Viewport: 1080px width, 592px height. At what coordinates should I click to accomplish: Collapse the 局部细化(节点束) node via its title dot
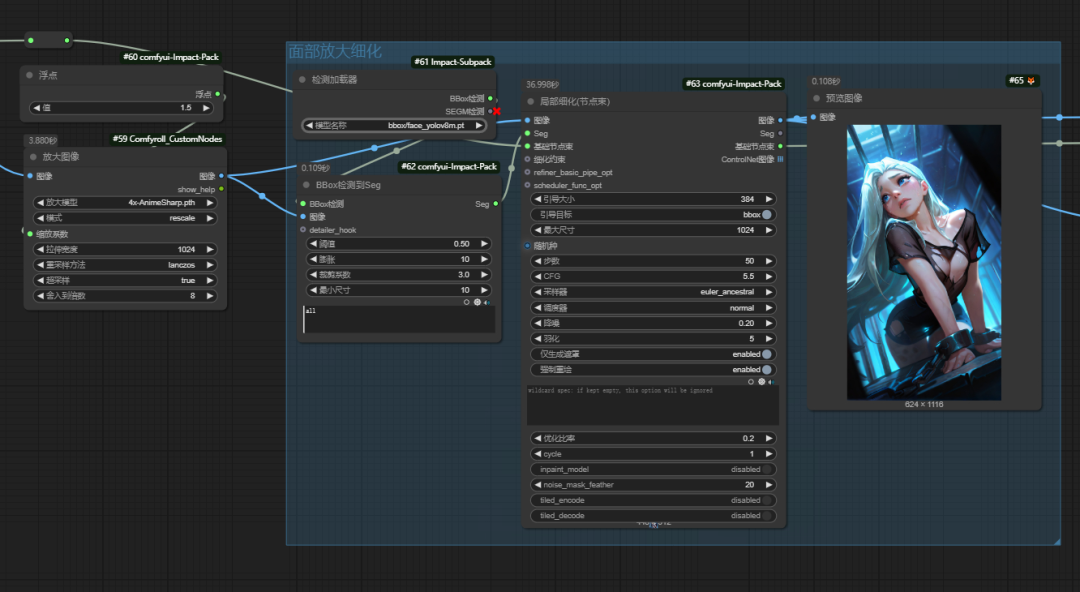tap(531, 102)
